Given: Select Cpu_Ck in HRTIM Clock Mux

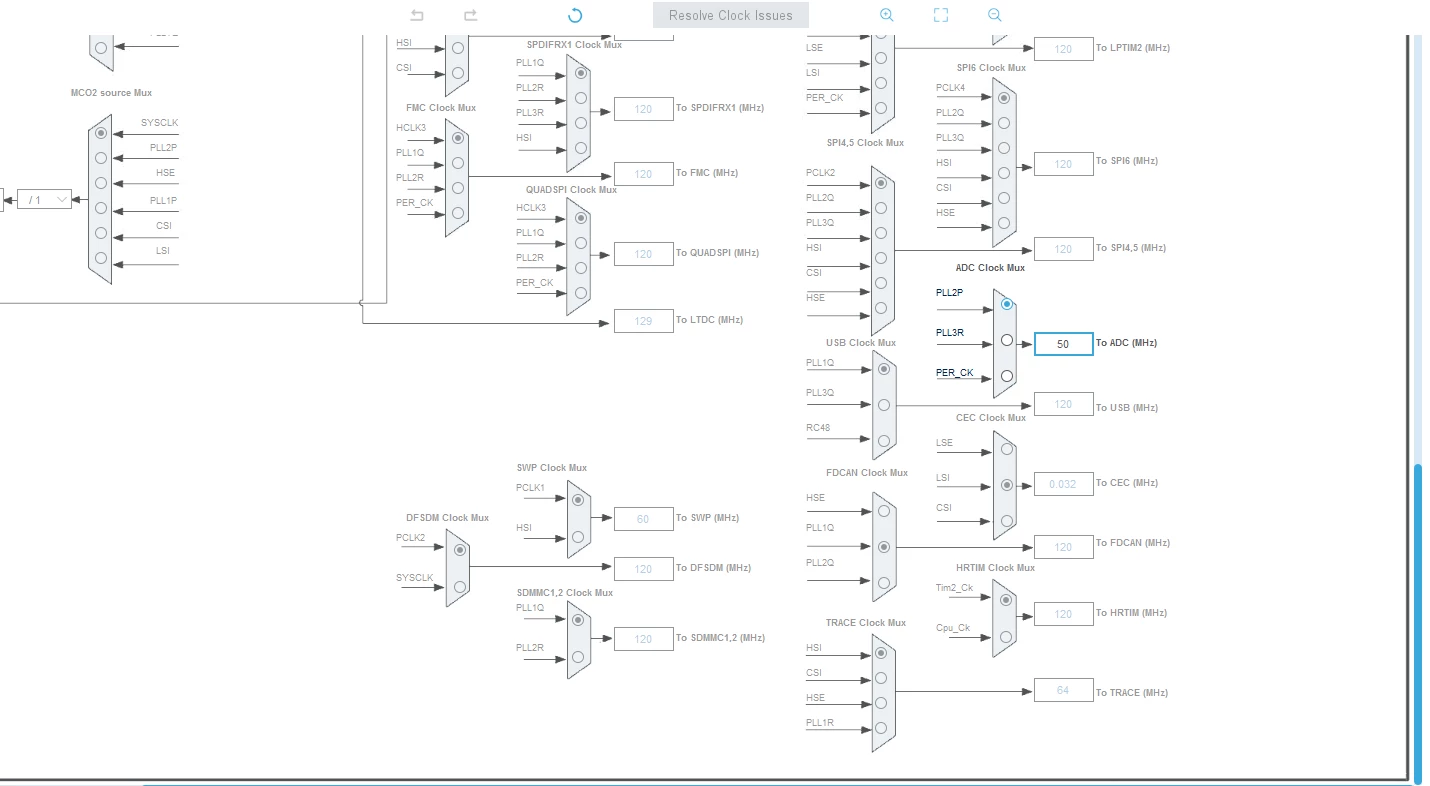Looking at the screenshot, I should [1006, 636].
